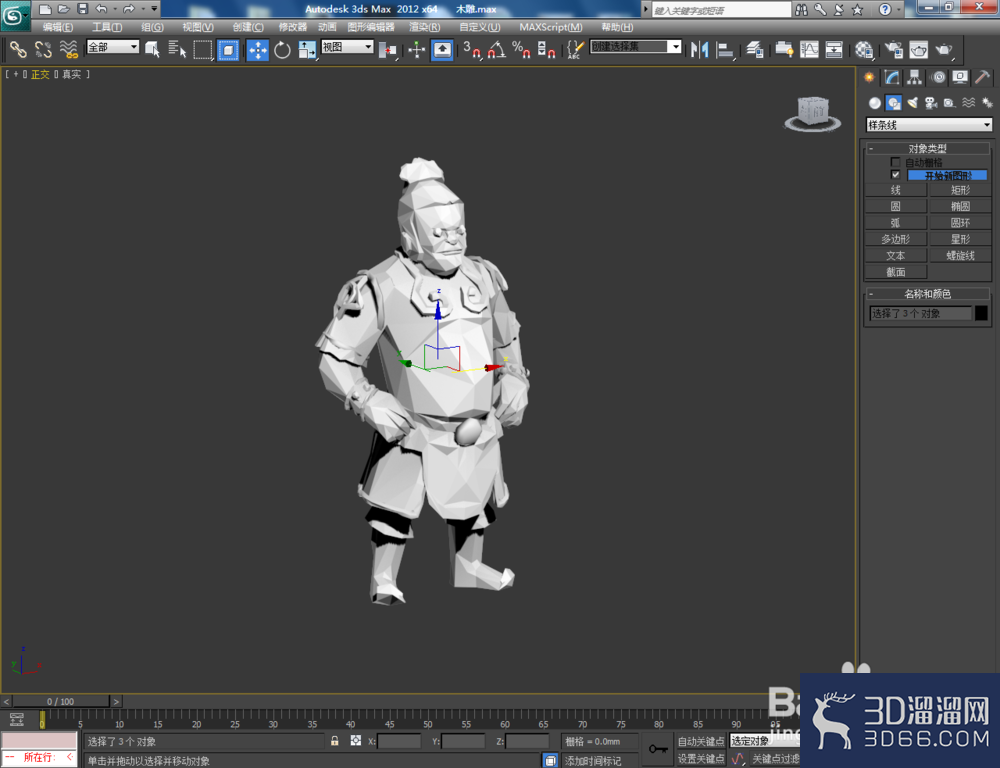The height and width of the screenshot is (768, 1000).
Task: Toggle the 3D Snaps magnet
Action: [x=472, y=49]
